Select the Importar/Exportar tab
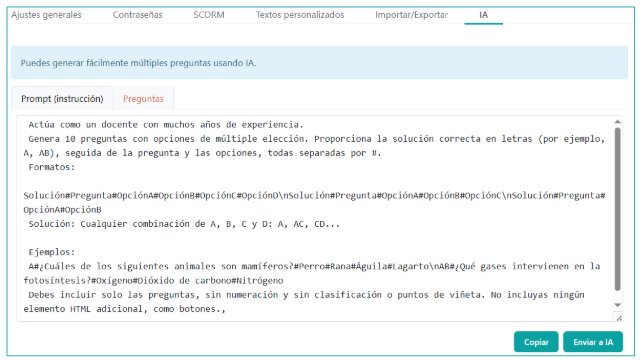 (x=411, y=15)
